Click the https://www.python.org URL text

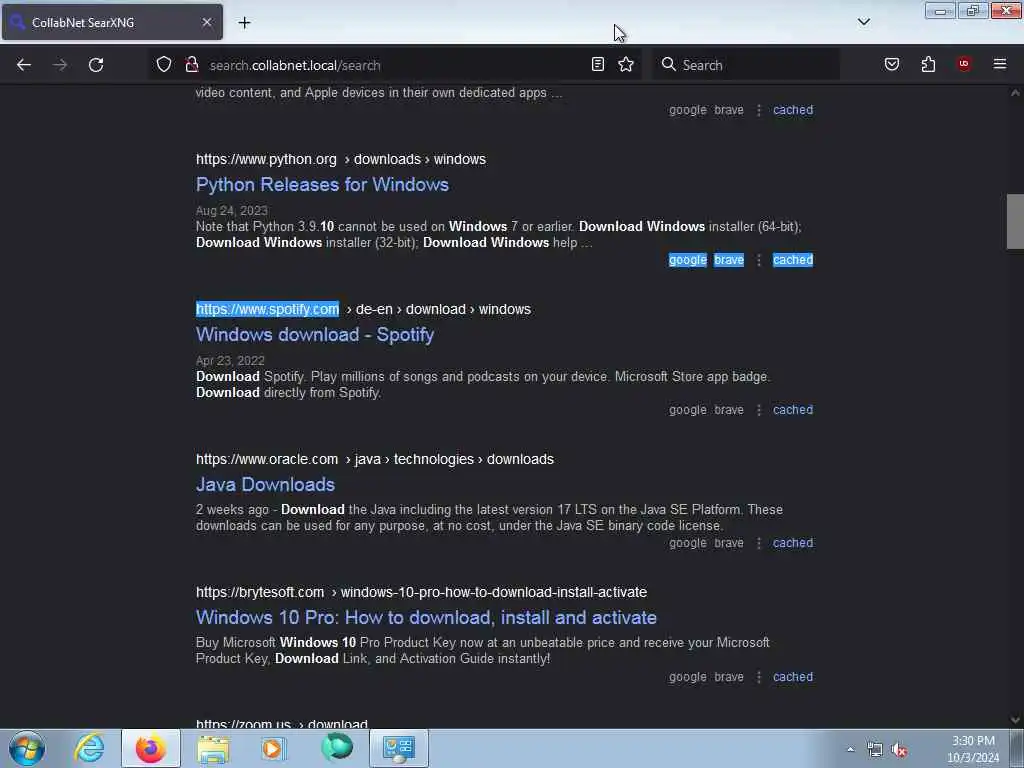[x=266, y=159]
